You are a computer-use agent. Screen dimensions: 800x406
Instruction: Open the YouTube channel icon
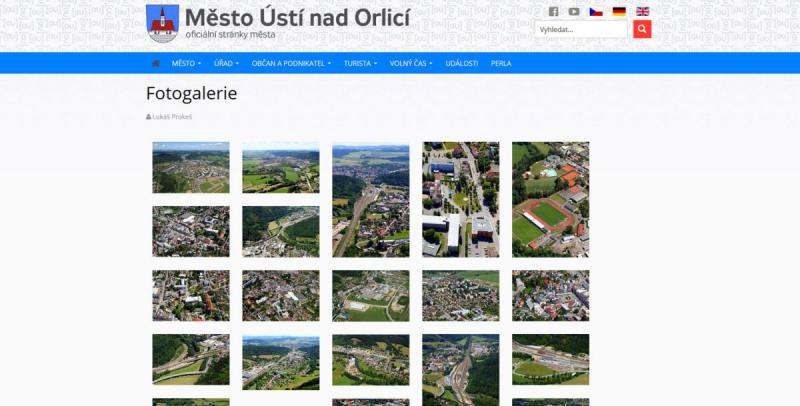tap(574, 12)
